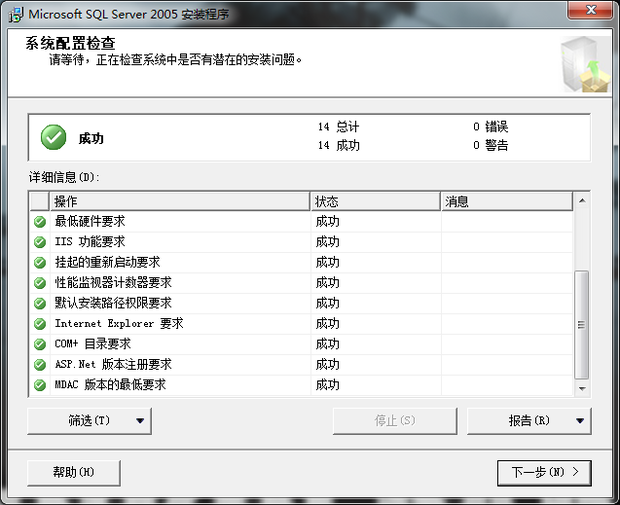Click the green success icon beside 最低硬件要求
This screenshot has height=505, width=620.
(x=40, y=221)
